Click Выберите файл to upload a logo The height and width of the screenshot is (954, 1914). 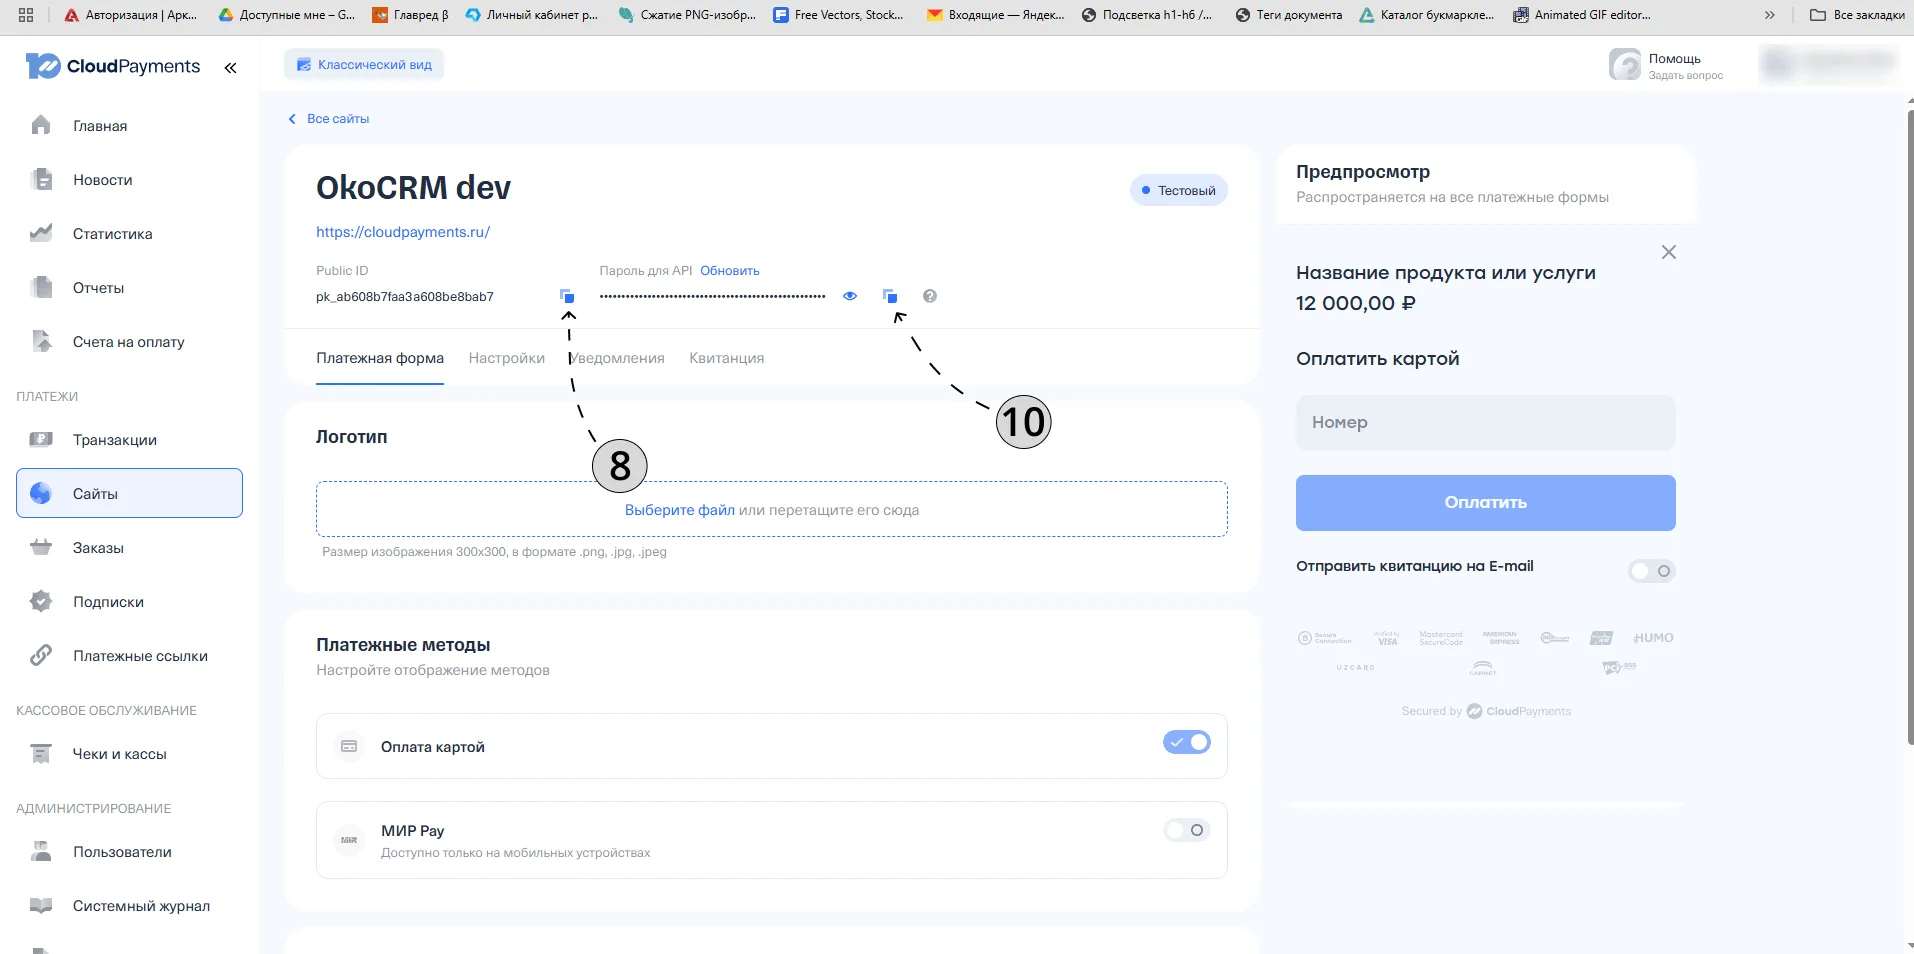[x=680, y=510]
